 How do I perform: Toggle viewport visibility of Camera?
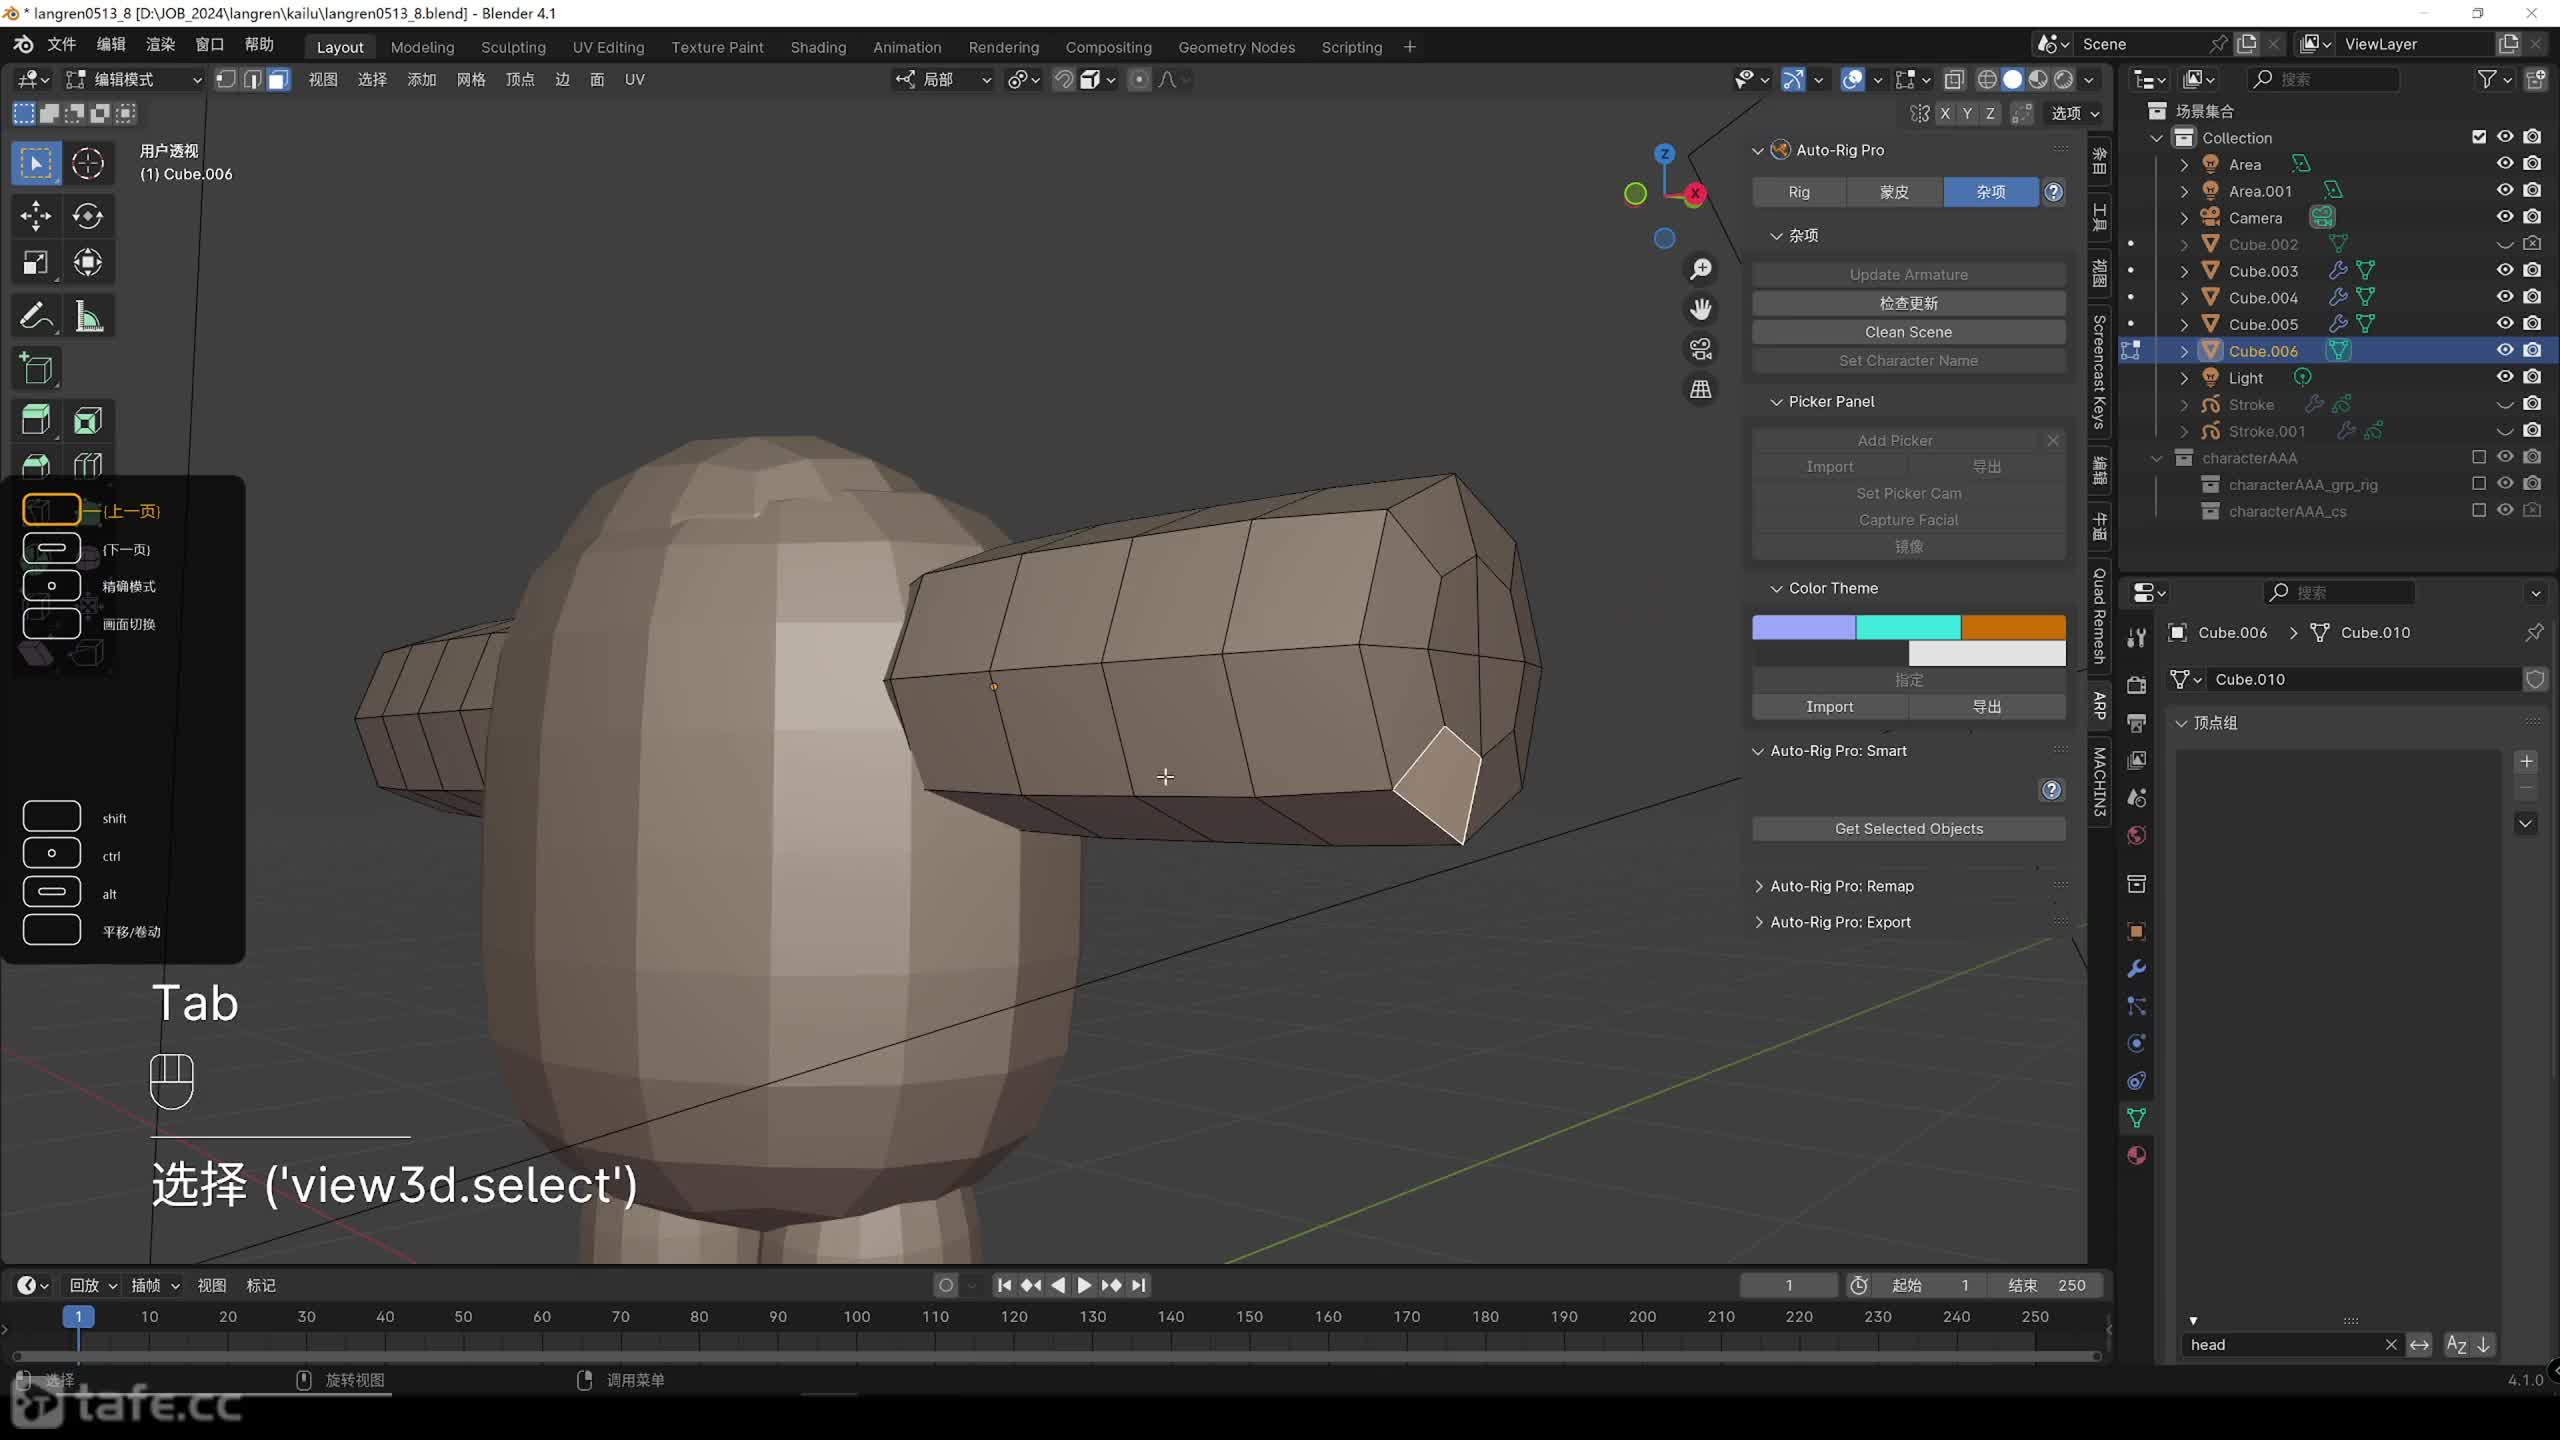(x=2505, y=217)
